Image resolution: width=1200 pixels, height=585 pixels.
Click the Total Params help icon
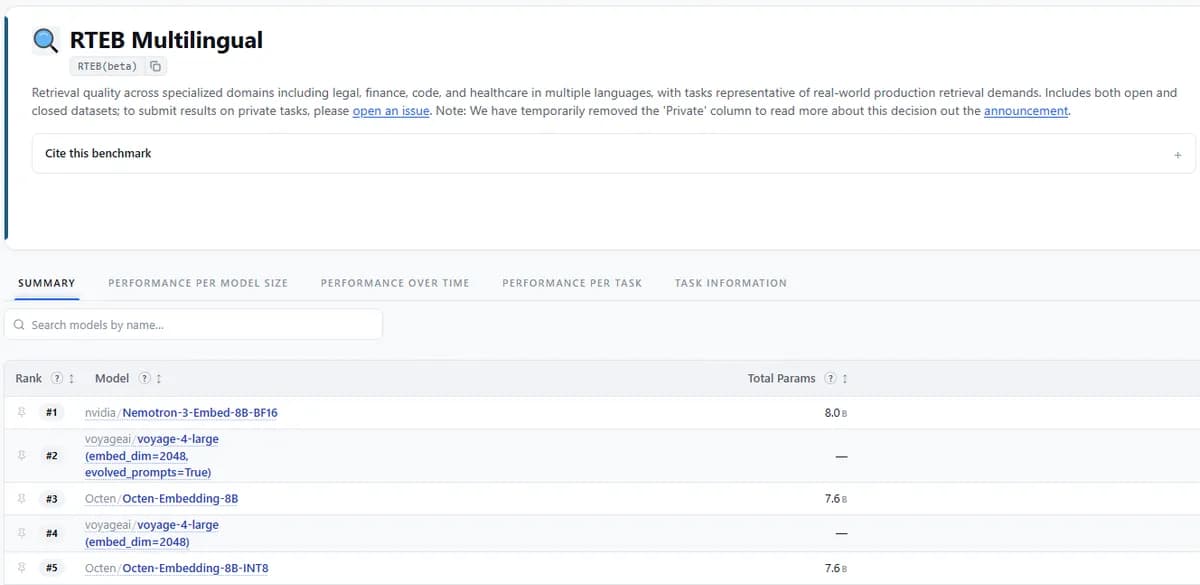point(830,378)
